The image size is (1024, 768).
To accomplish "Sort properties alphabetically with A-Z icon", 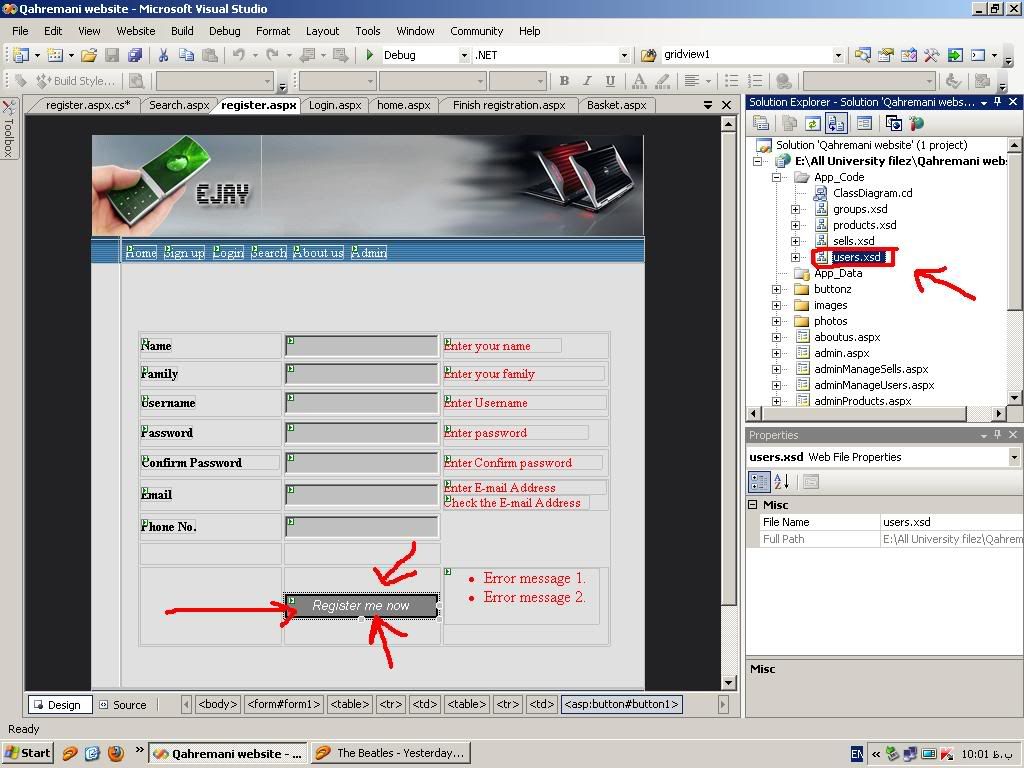I will click(783, 482).
